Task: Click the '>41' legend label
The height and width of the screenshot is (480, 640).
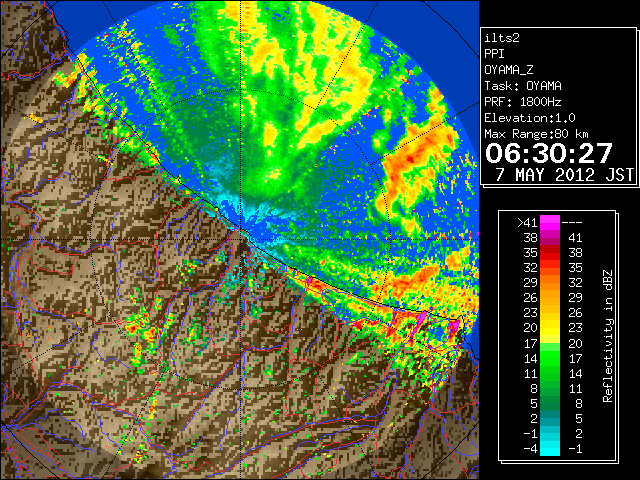Action: (x=527, y=223)
